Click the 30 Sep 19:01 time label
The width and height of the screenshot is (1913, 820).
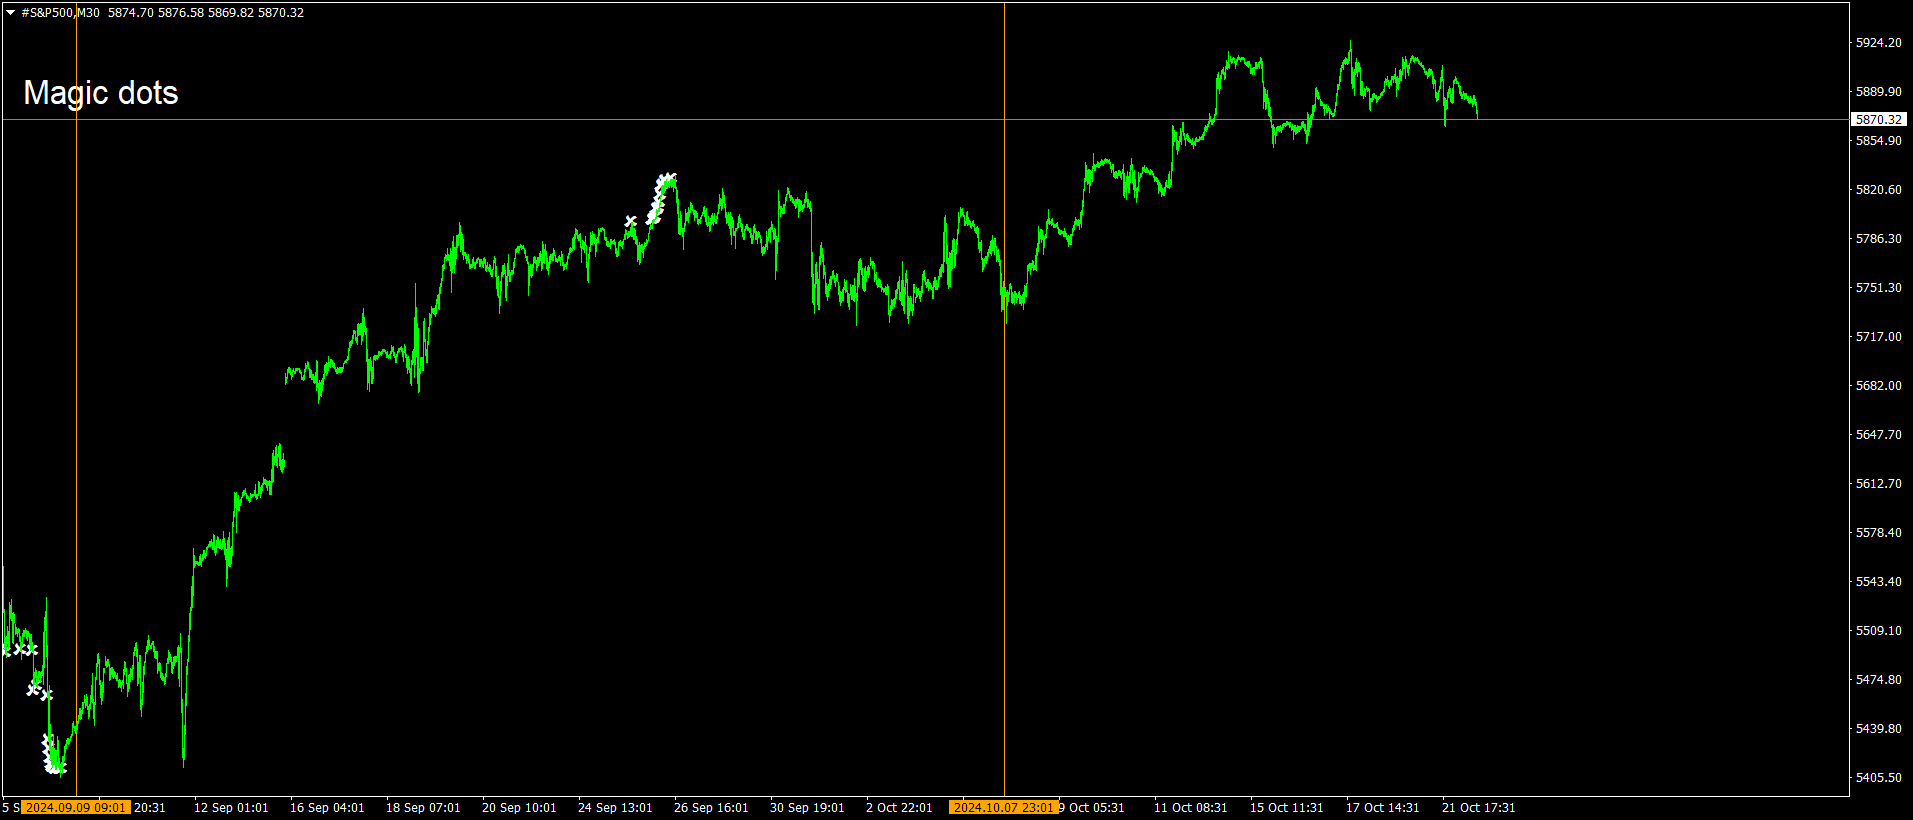[x=807, y=808]
